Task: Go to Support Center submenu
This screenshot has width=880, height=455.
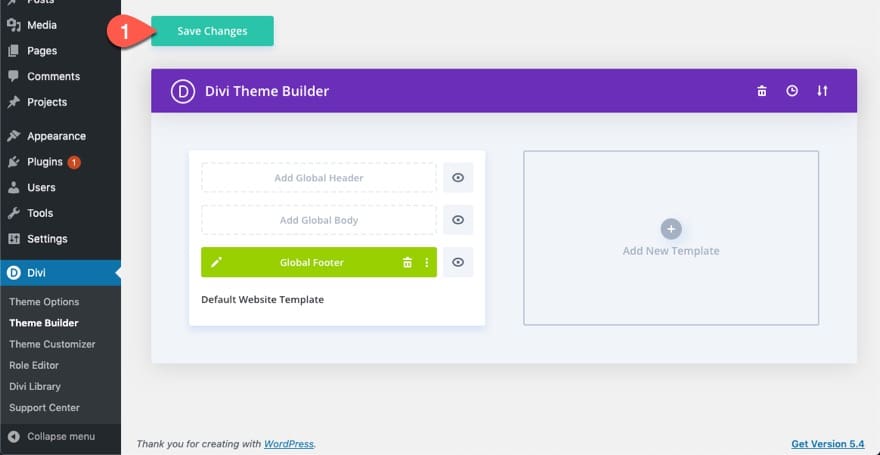Action: [44, 408]
